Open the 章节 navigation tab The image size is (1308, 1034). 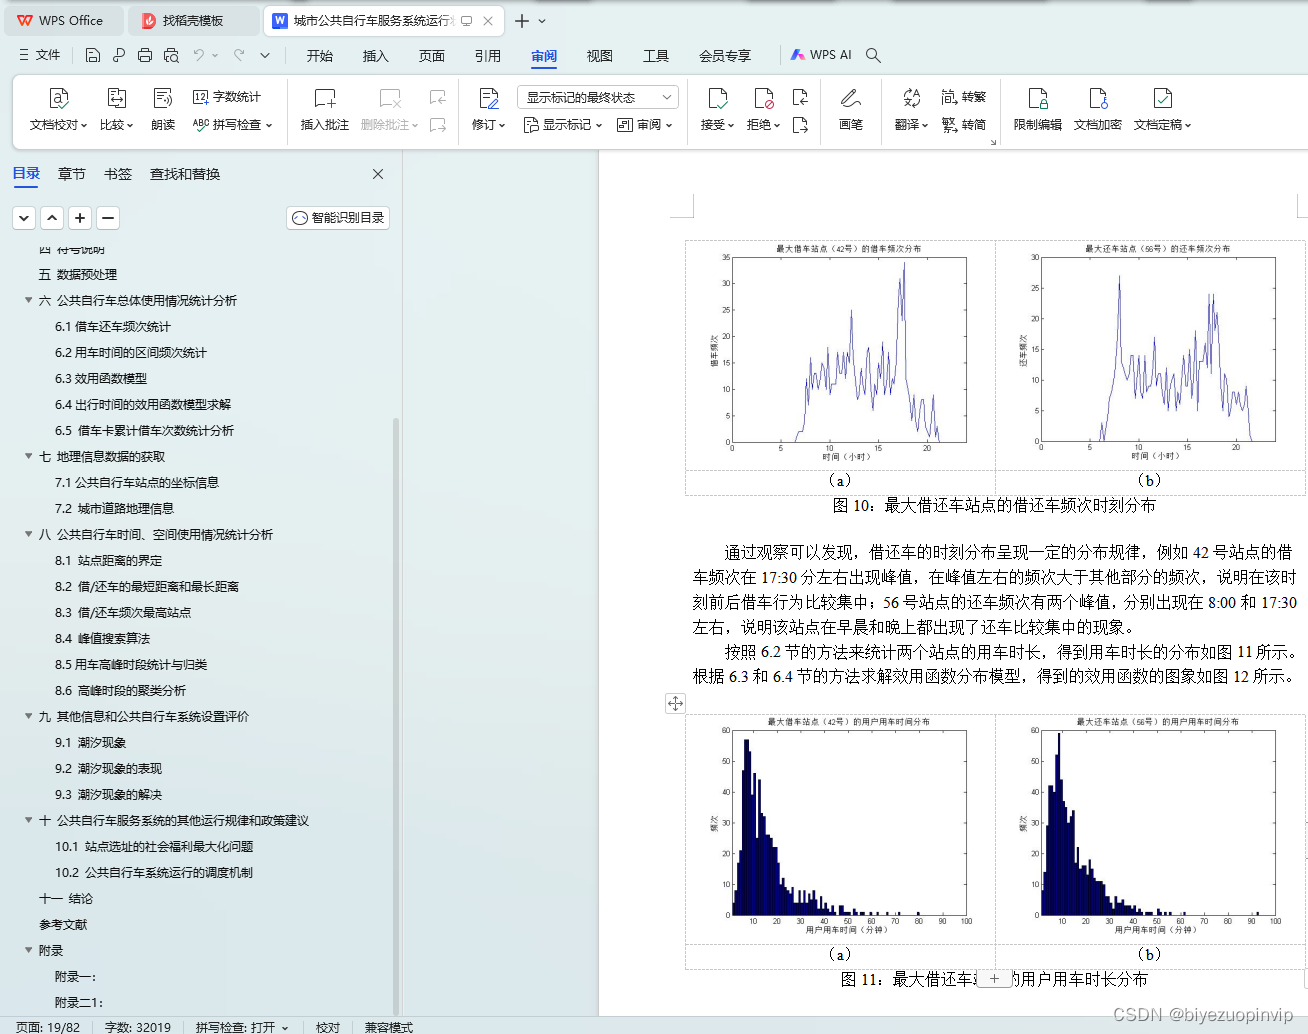click(72, 174)
